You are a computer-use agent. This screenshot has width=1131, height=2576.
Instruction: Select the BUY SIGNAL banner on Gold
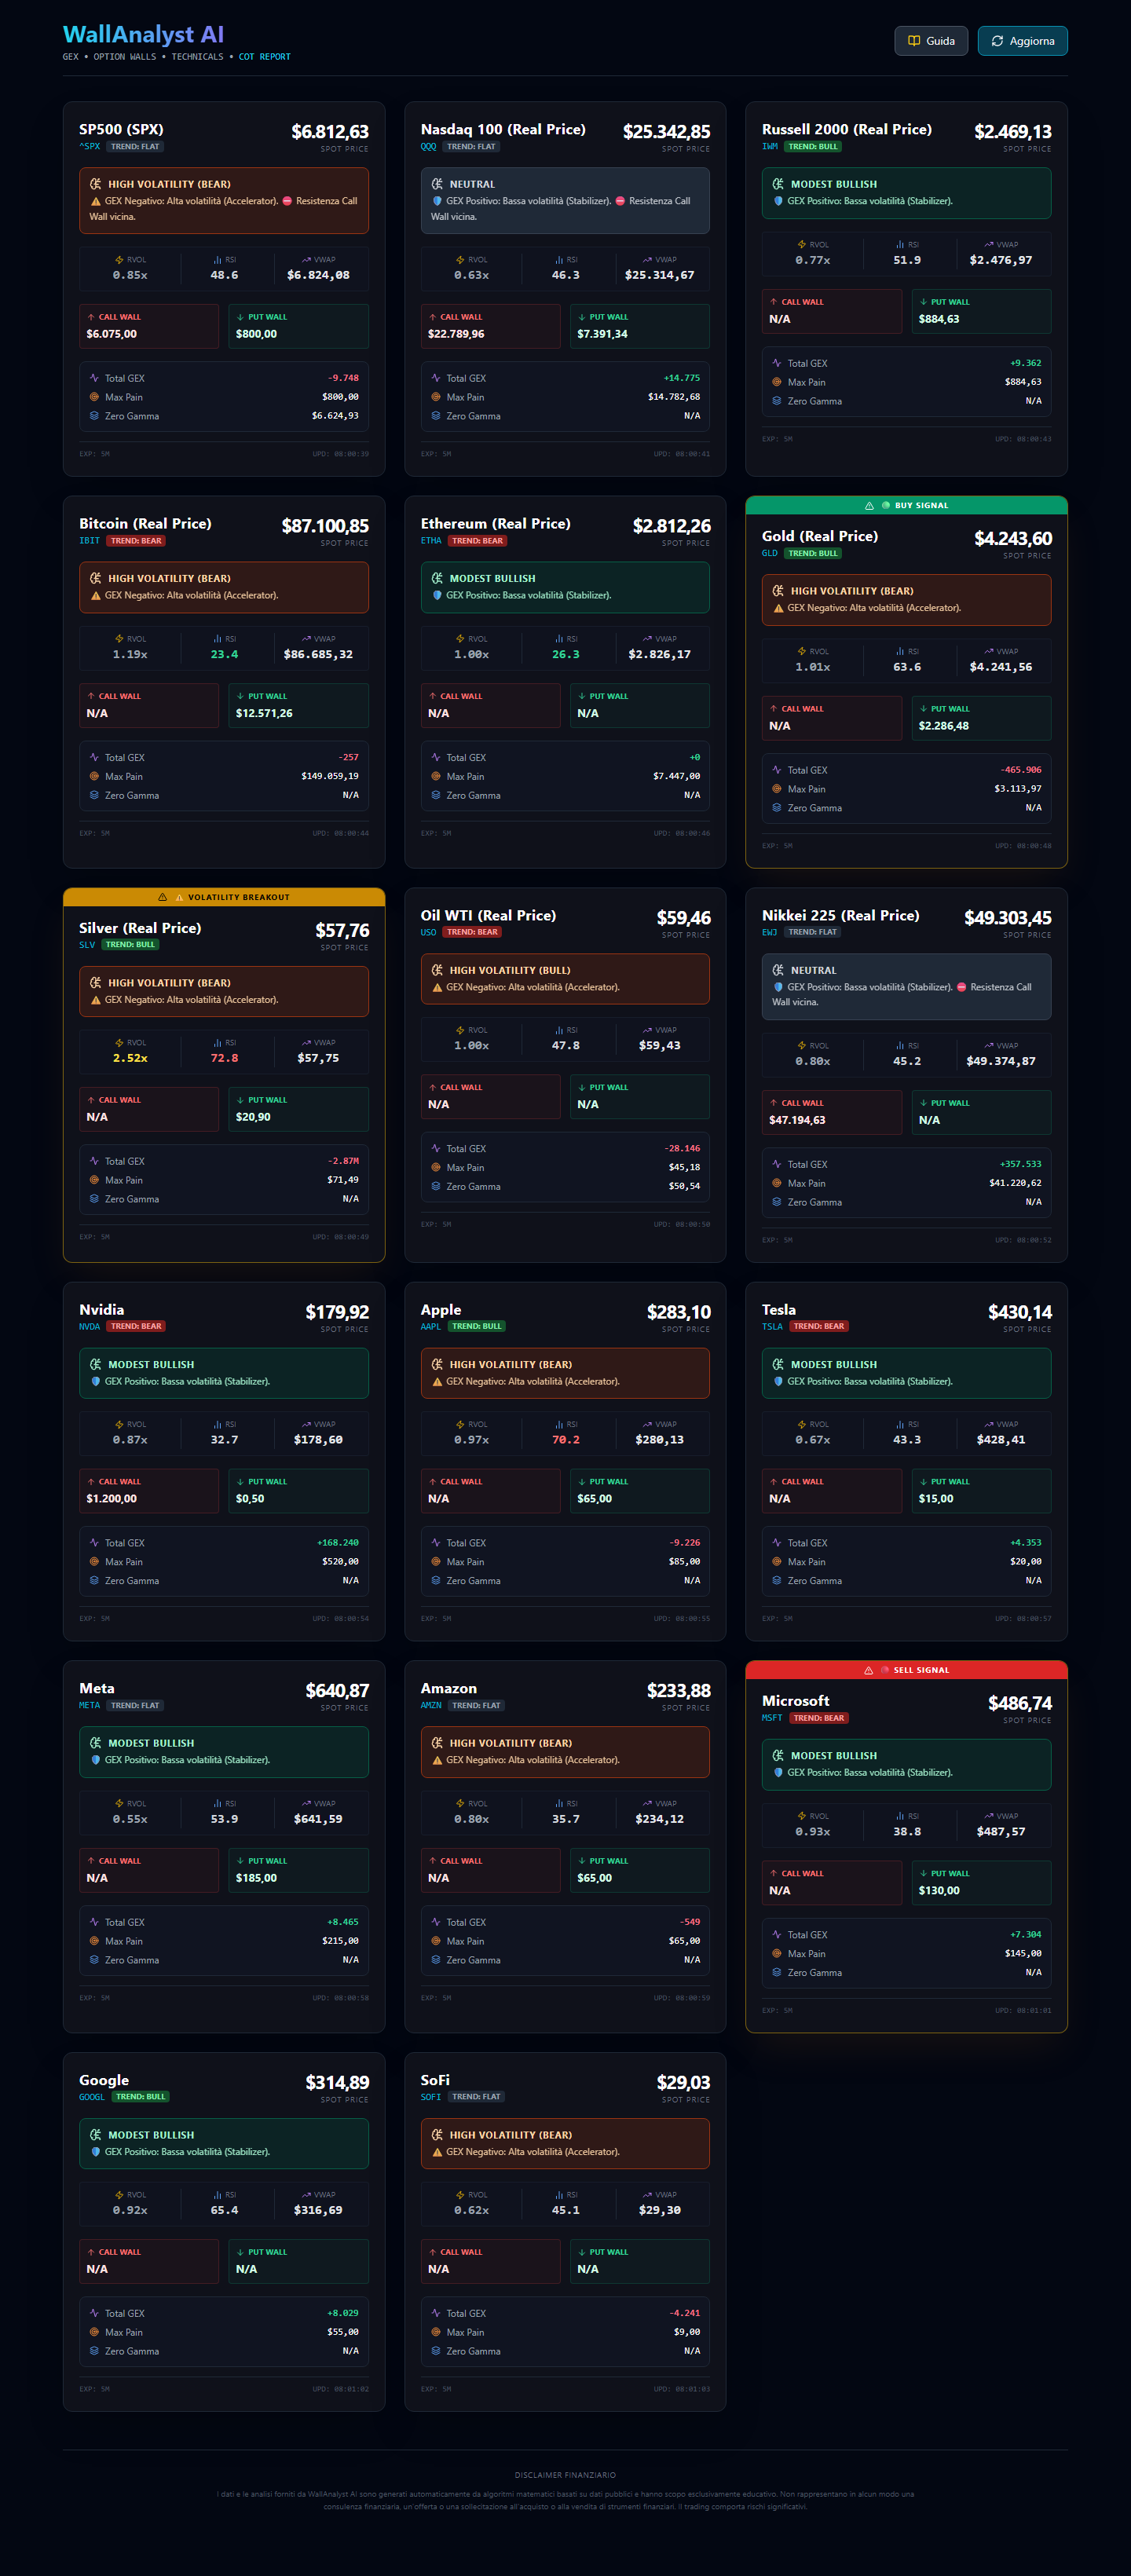[x=906, y=505]
